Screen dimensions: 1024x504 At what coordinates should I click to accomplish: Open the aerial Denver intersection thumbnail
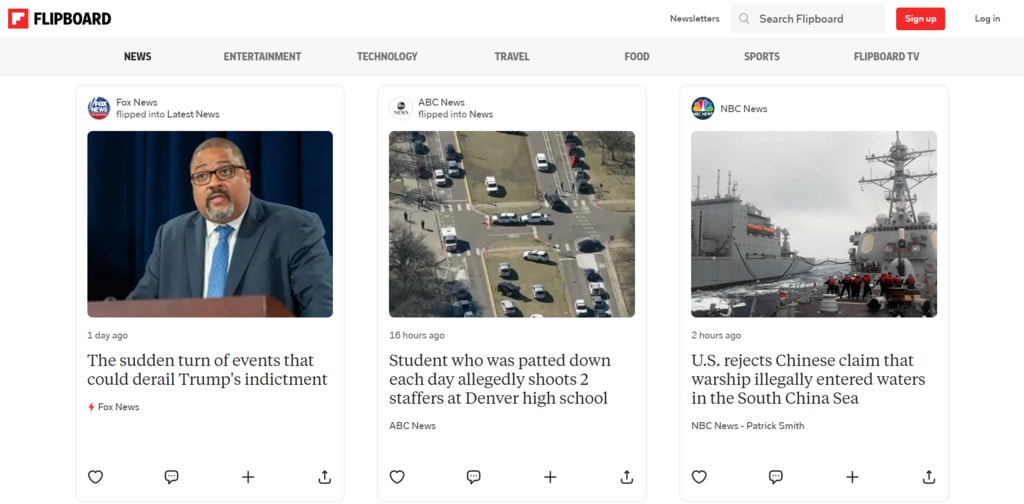[x=512, y=224]
